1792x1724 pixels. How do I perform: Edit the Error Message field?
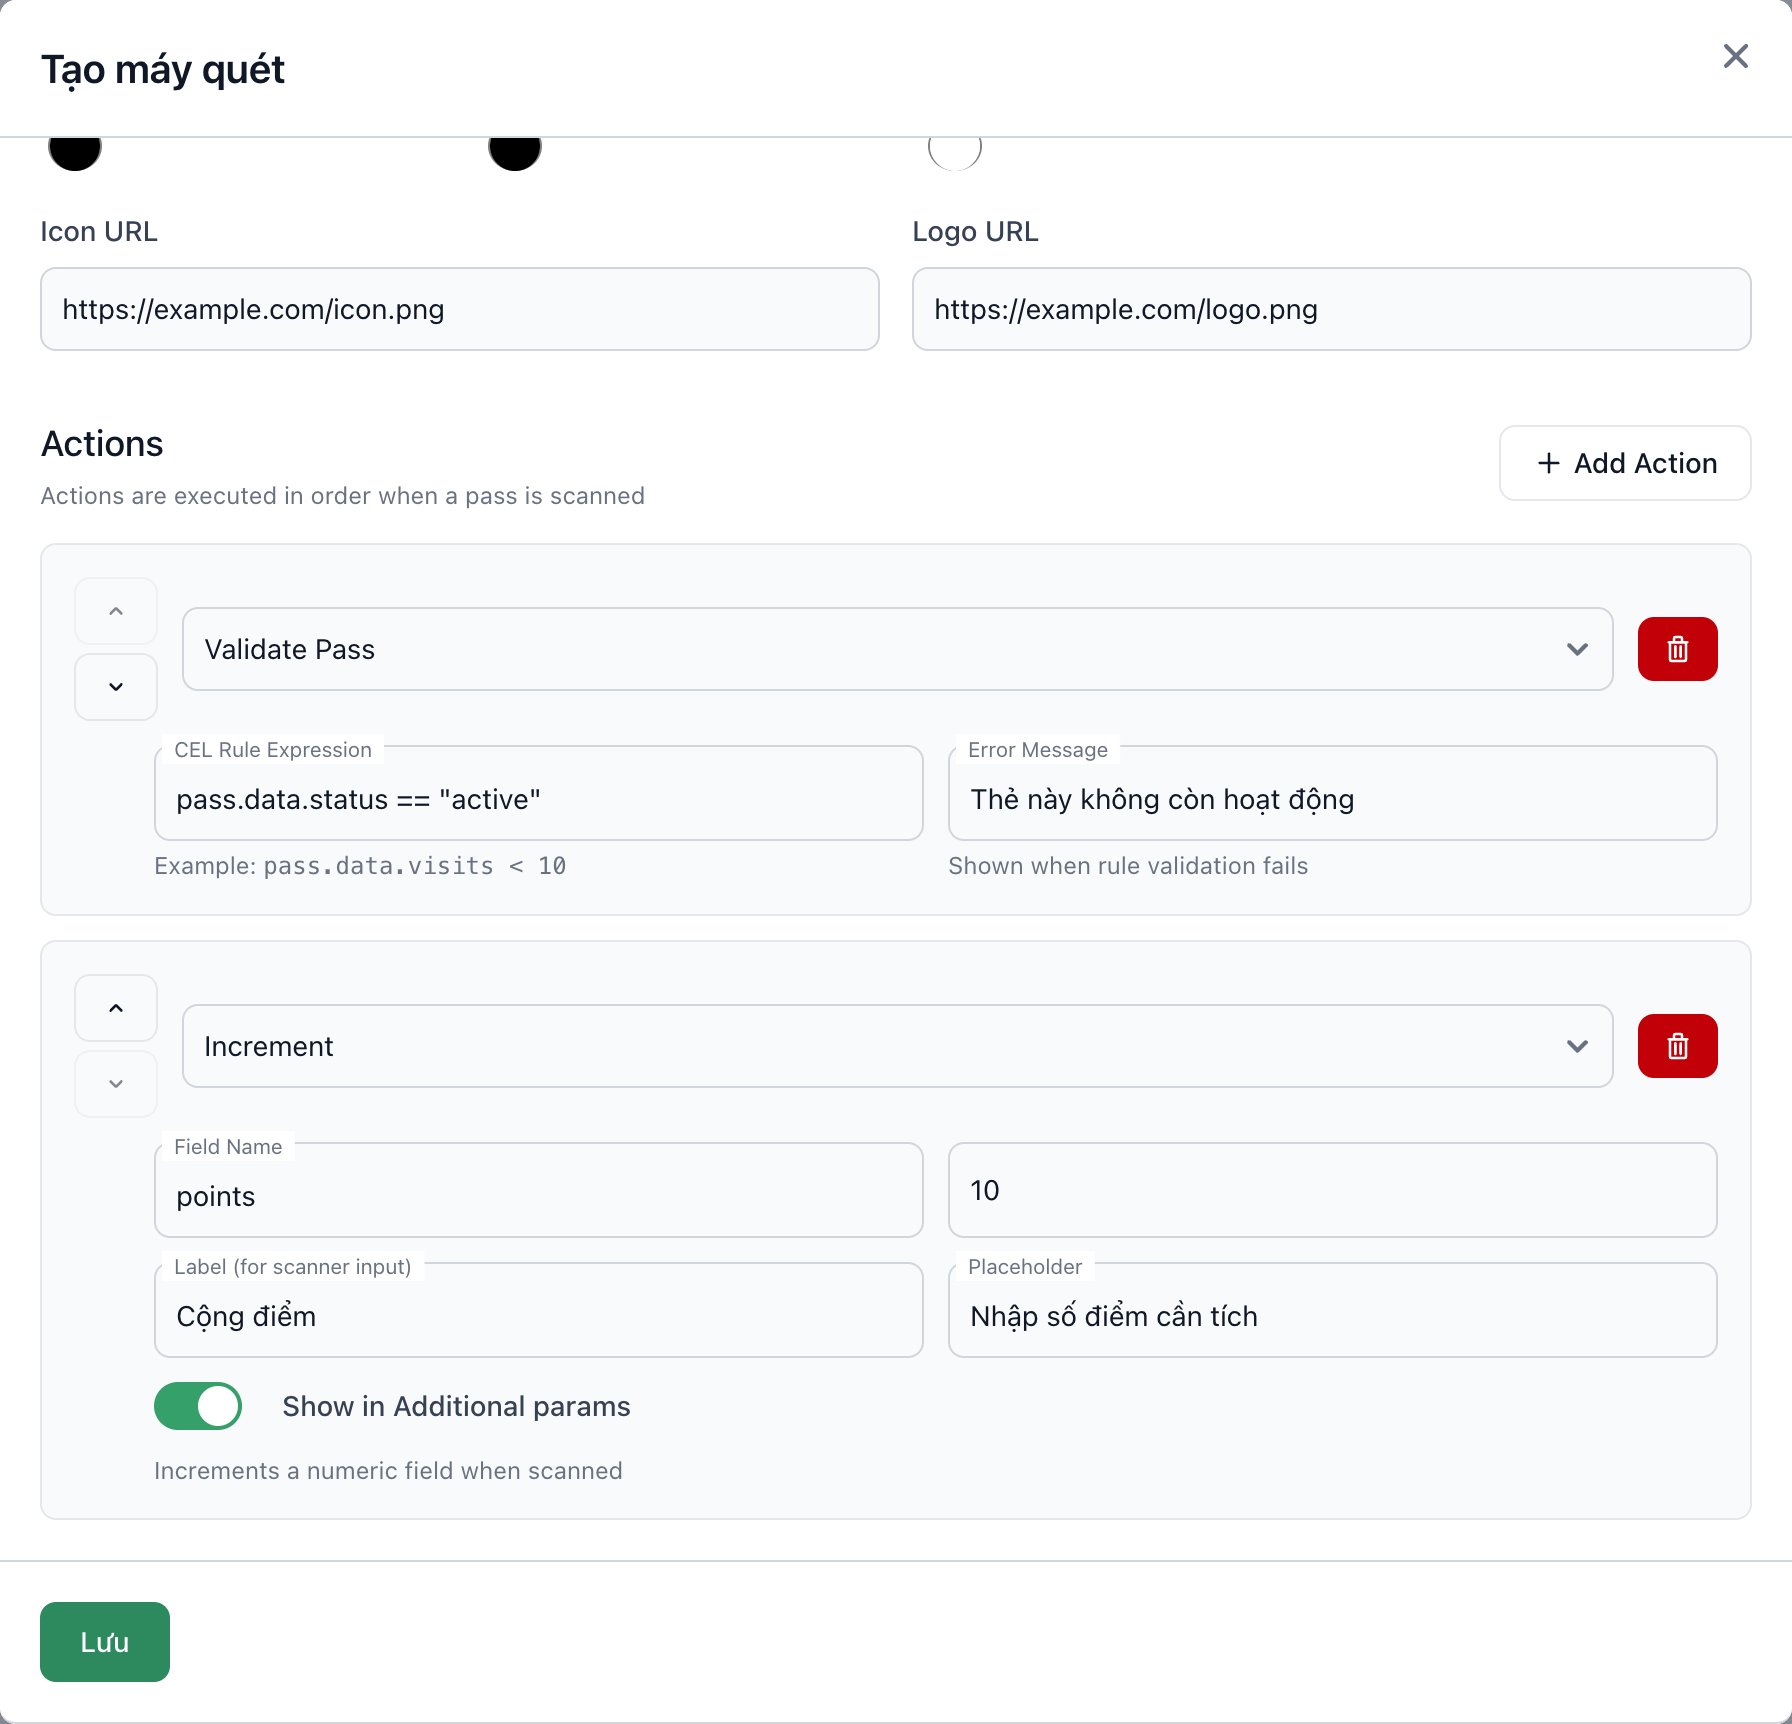1333,794
